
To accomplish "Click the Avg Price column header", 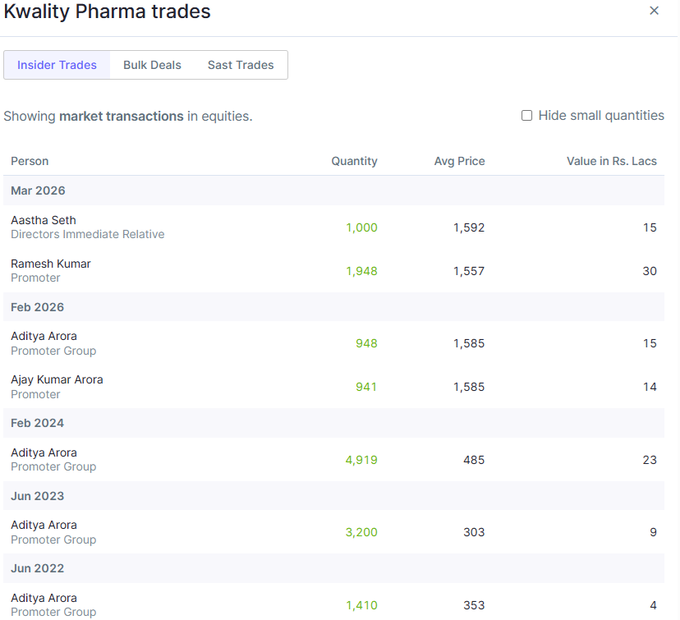I will point(459,161).
